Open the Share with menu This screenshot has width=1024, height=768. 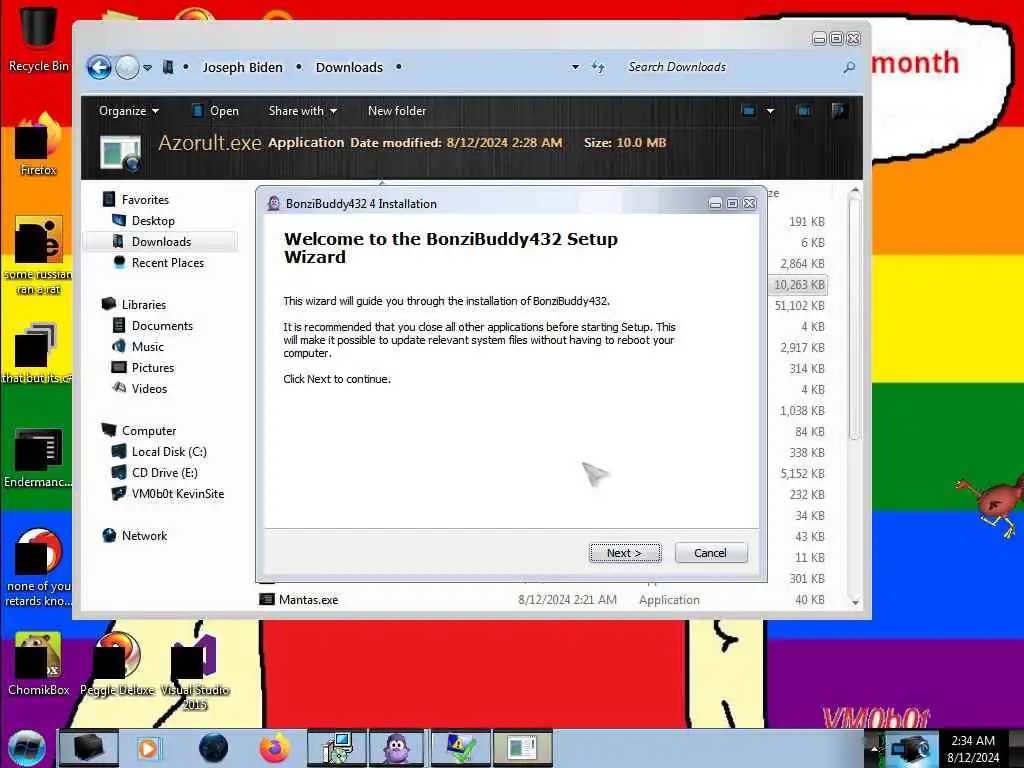(x=302, y=111)
